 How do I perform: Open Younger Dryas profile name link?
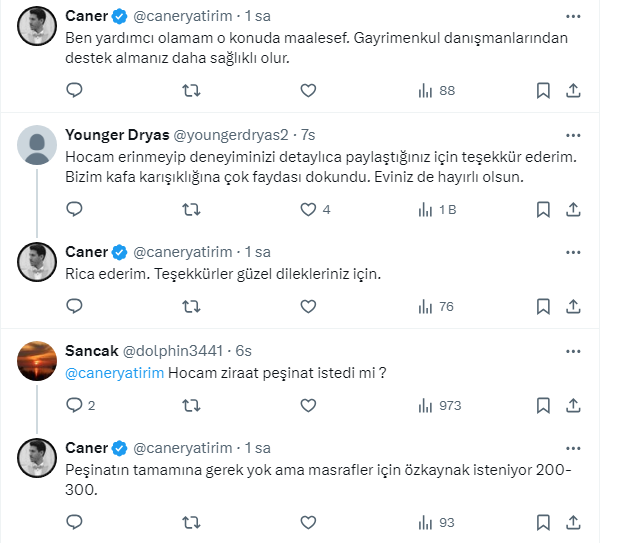point(118,134)
